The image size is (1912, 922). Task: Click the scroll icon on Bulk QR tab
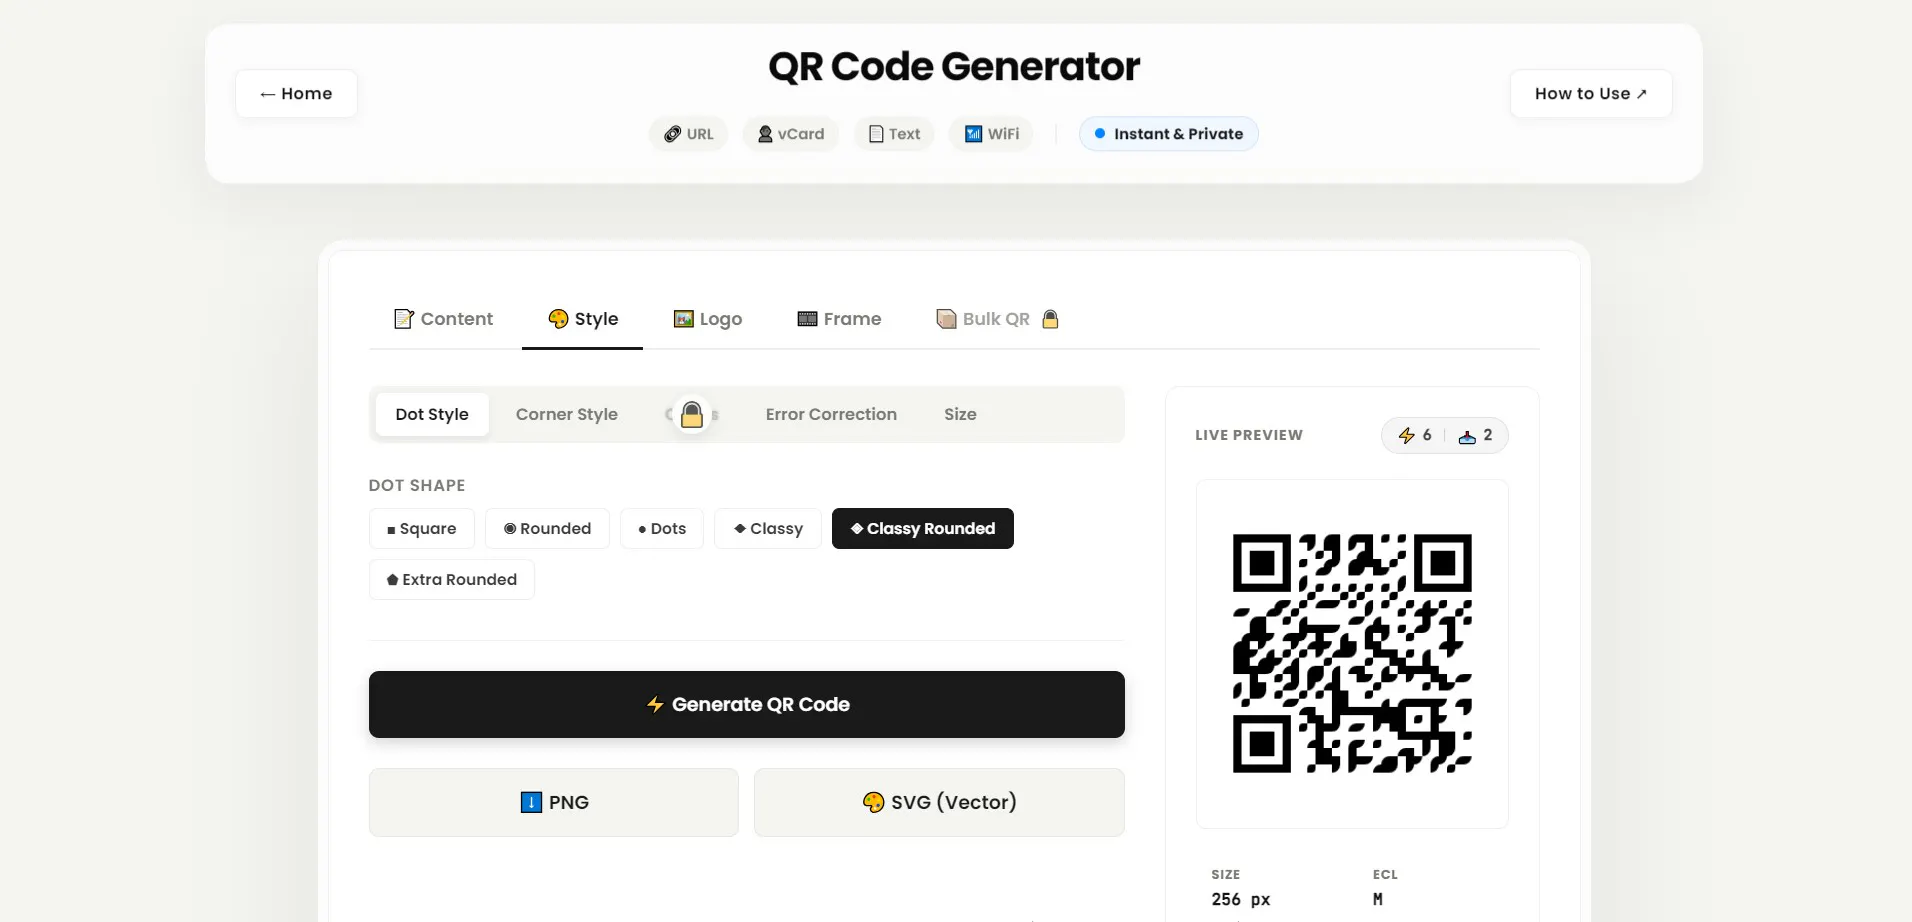click(946, 319)
